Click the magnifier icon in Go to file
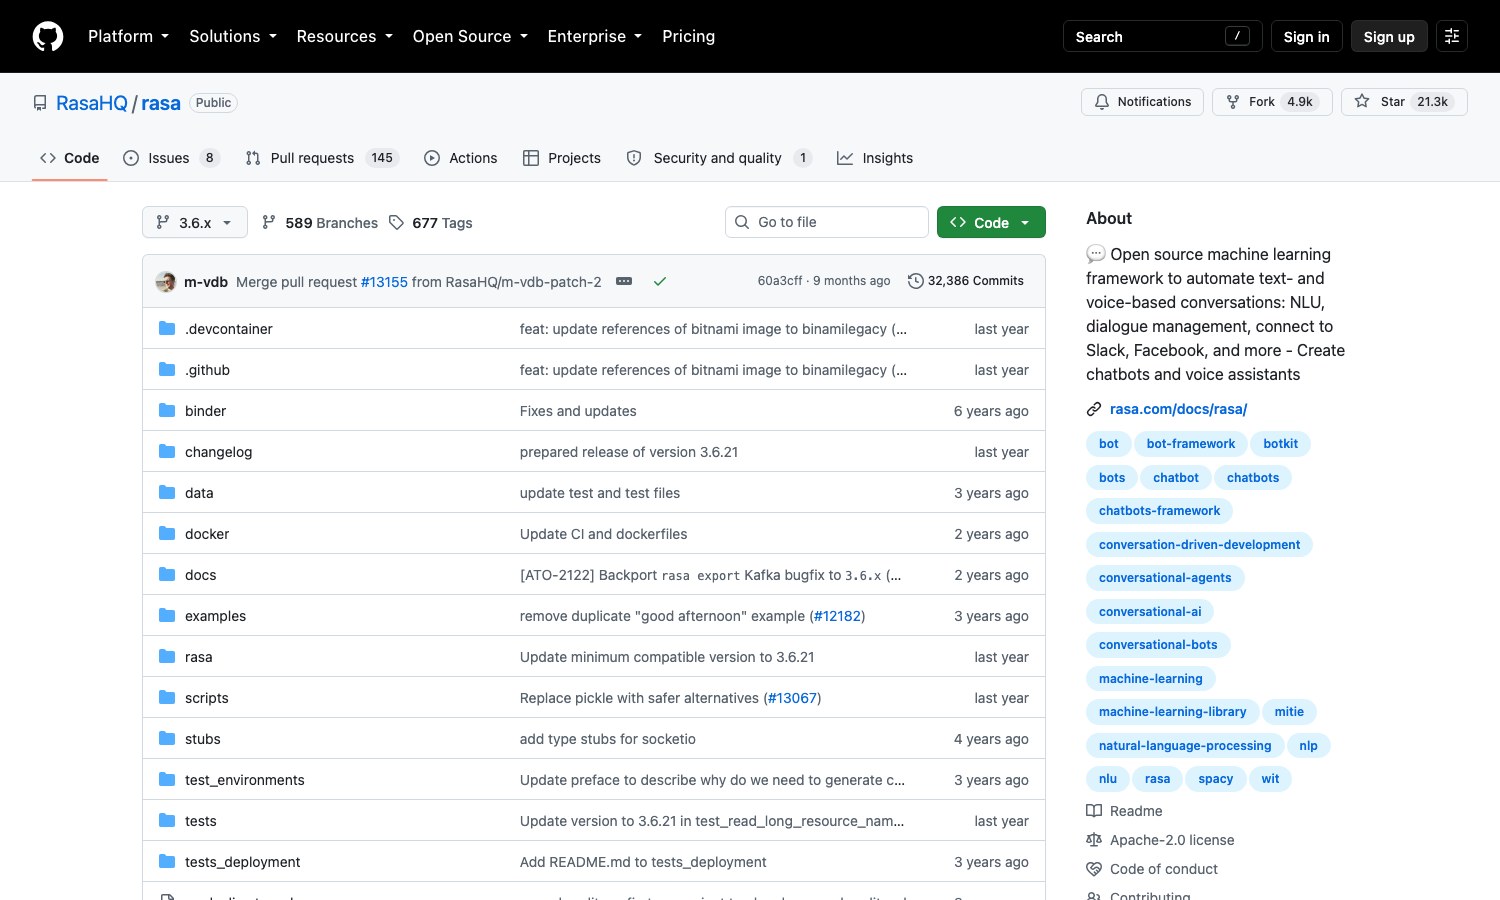Screen dimensions: 1500x900 [742, 222]
